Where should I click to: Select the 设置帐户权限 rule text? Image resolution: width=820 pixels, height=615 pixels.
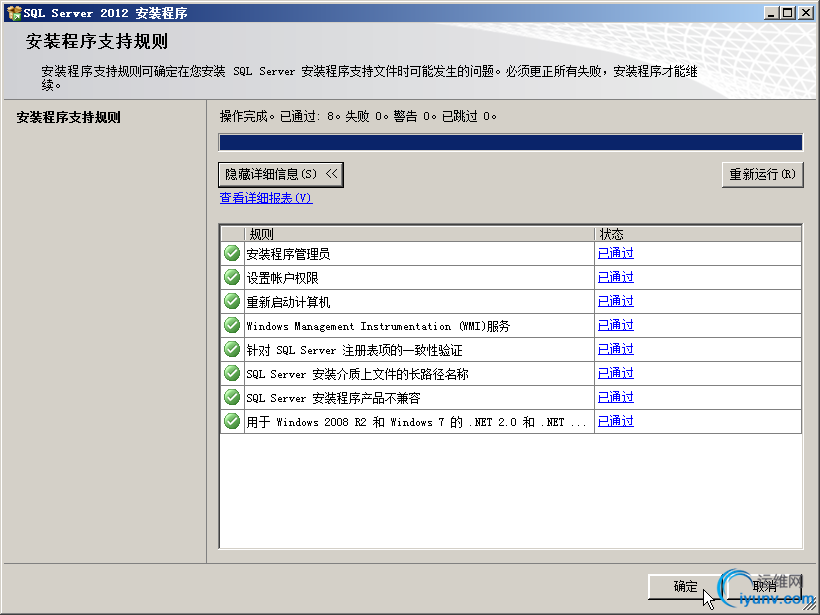point(282,278)
